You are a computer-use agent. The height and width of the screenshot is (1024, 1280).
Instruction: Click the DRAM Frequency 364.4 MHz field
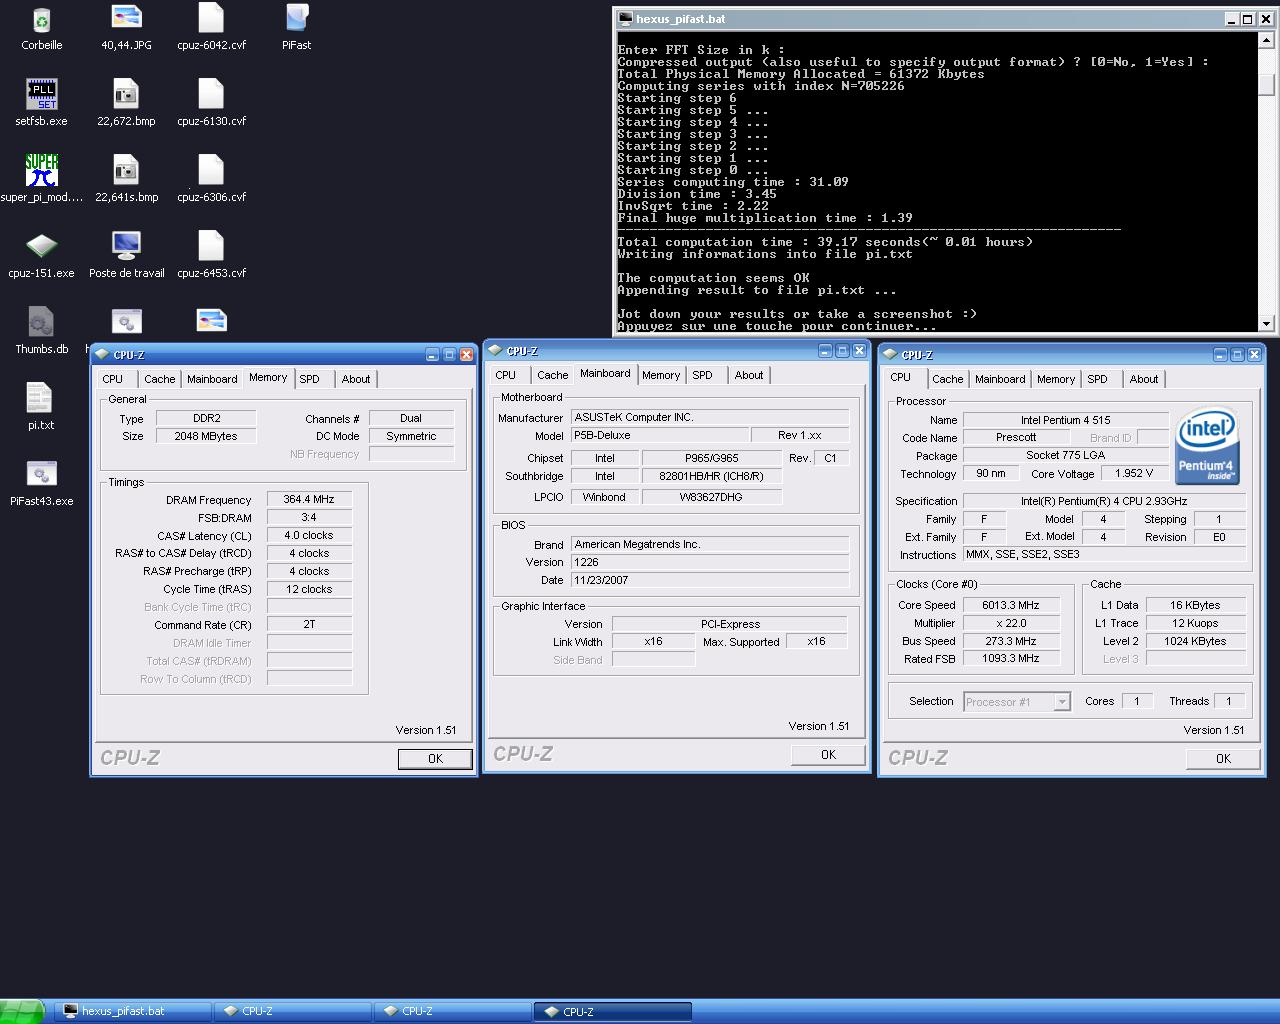click(x=309, y=499)
